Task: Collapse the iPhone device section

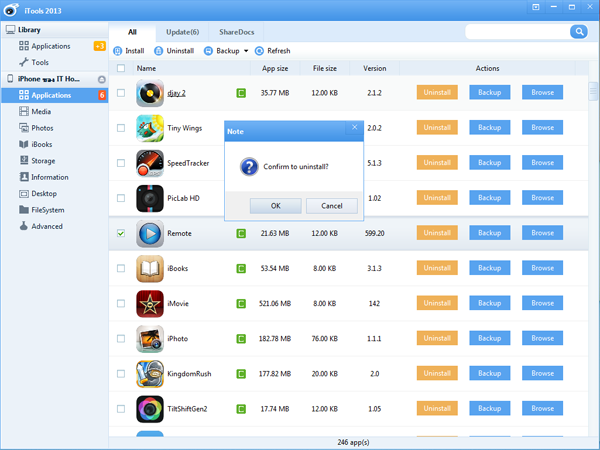Action: [x=101, y=78]
